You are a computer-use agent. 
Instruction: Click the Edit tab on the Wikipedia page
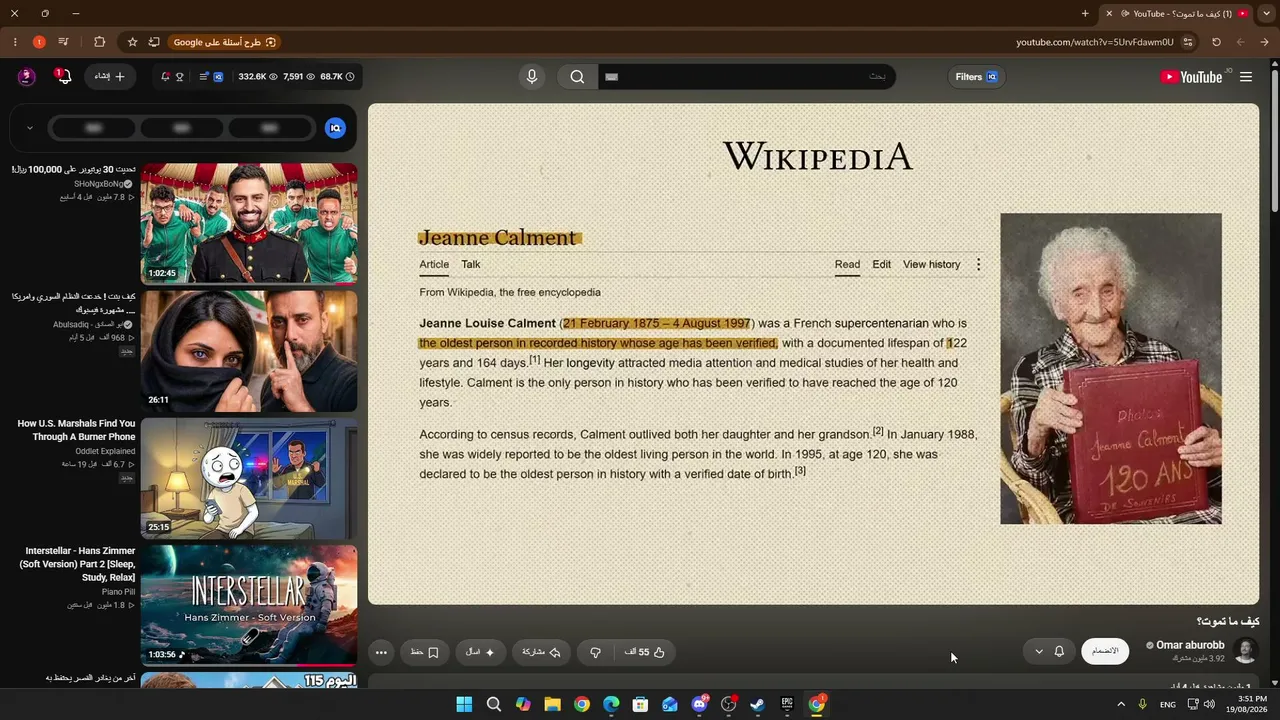tap(881, 265)
